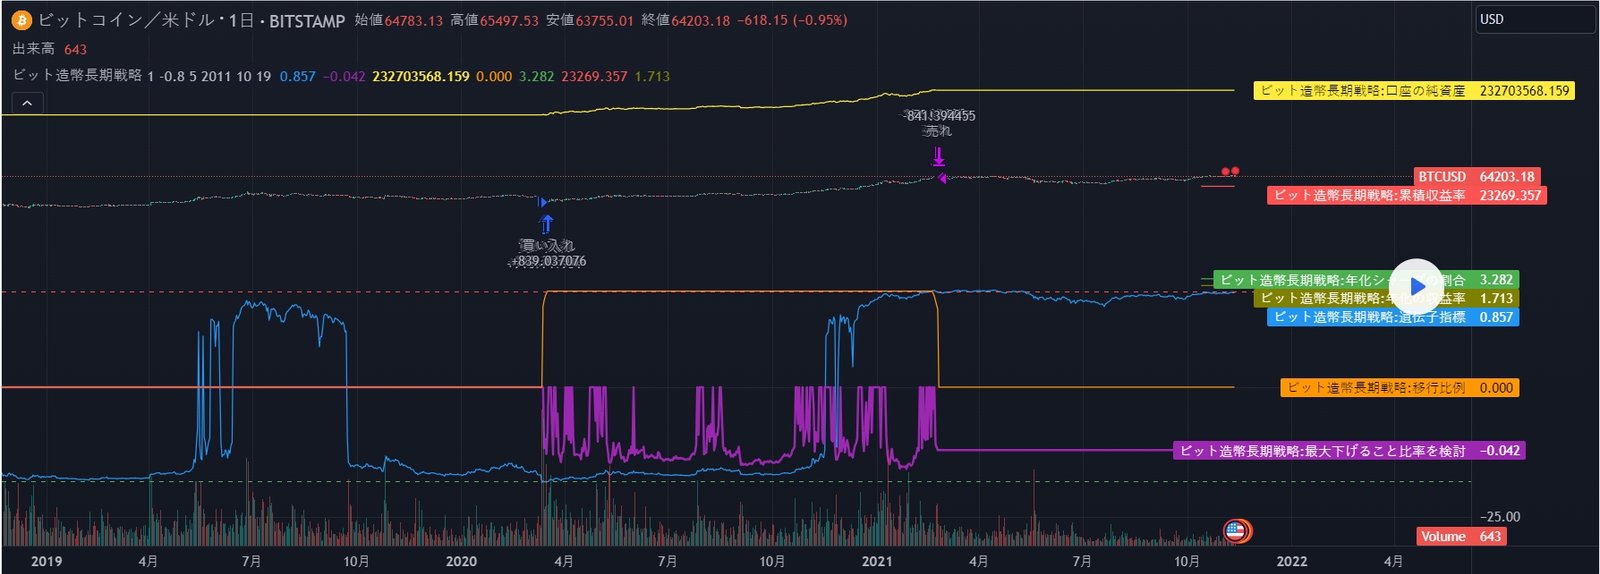Click the 2020 label on the time axis
This screenshot has height=574, width=1600.
tap(461, 561)
